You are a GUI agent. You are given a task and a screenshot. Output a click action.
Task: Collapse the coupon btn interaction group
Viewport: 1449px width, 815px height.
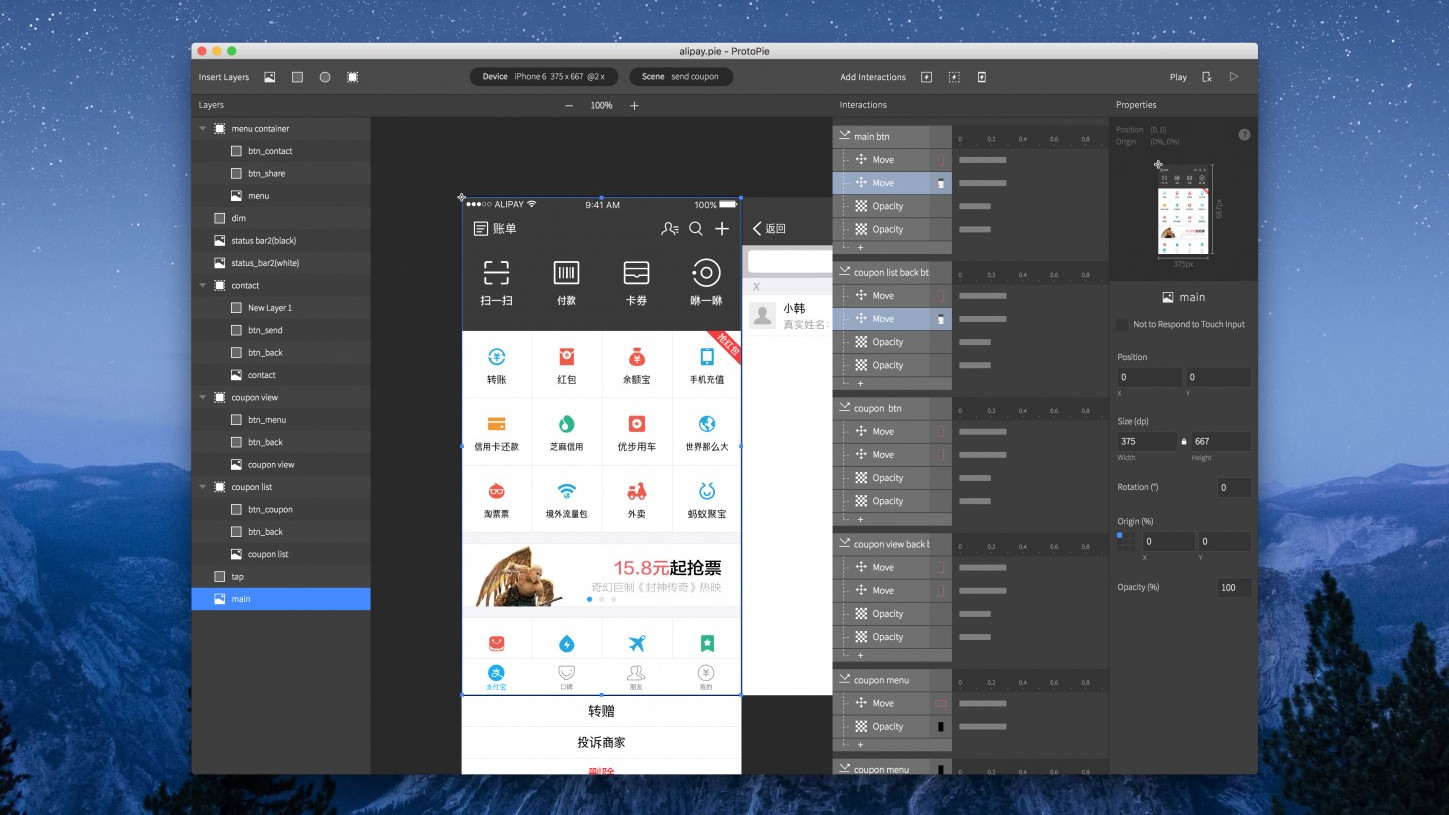click(x=844, y=408)
